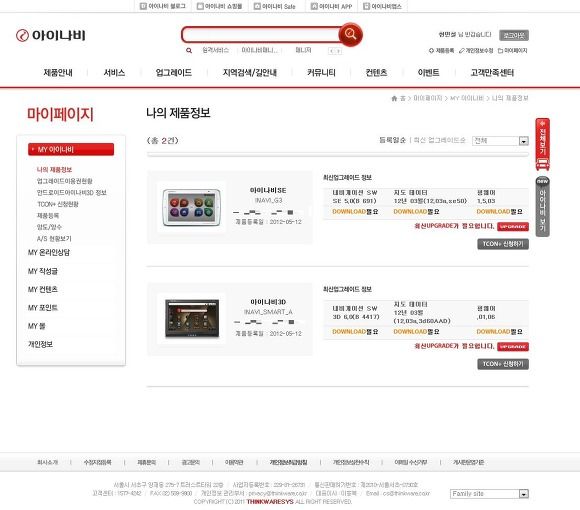580x510 pixels.
Task: Click the 로그아웃 button
Action: click(x=514, y=35)
